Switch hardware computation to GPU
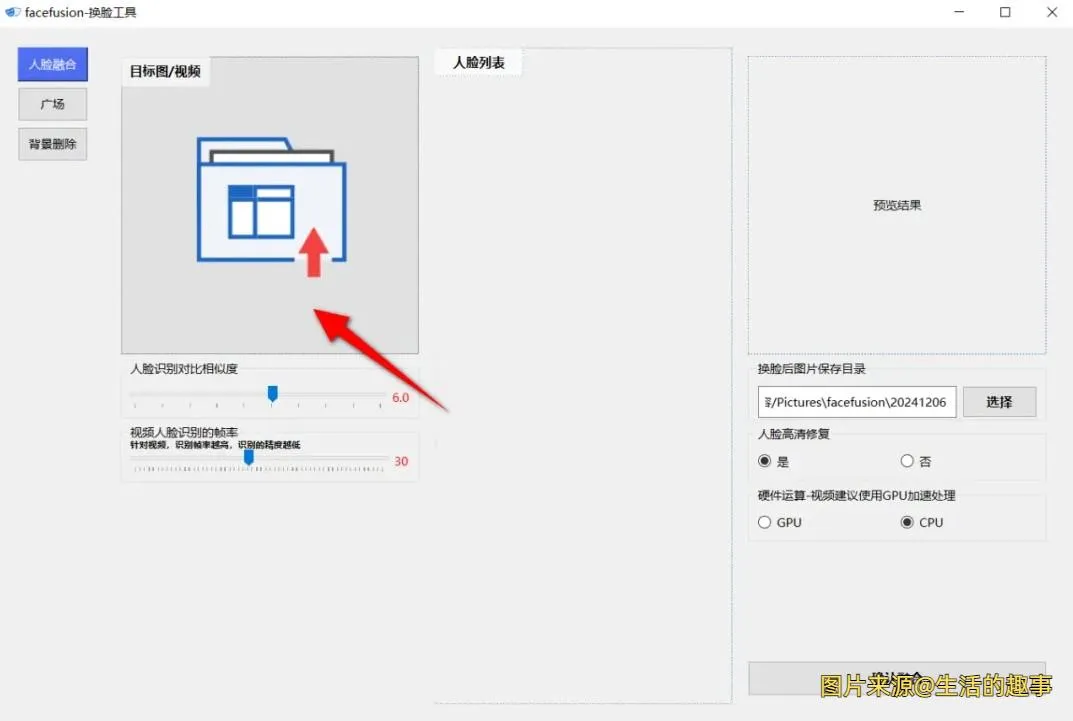 [764, 521]
